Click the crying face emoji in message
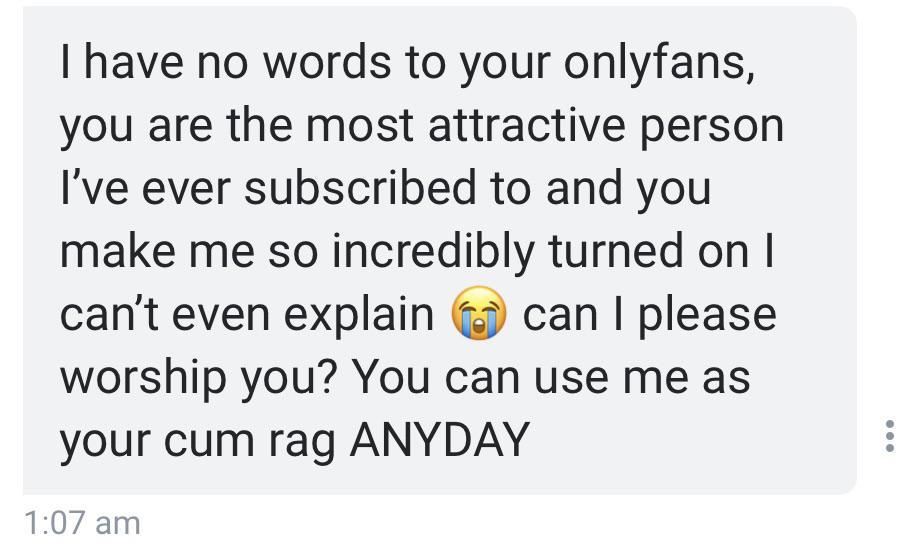The height and width of the screenshot is (551, 908). (x=478, y=313)
